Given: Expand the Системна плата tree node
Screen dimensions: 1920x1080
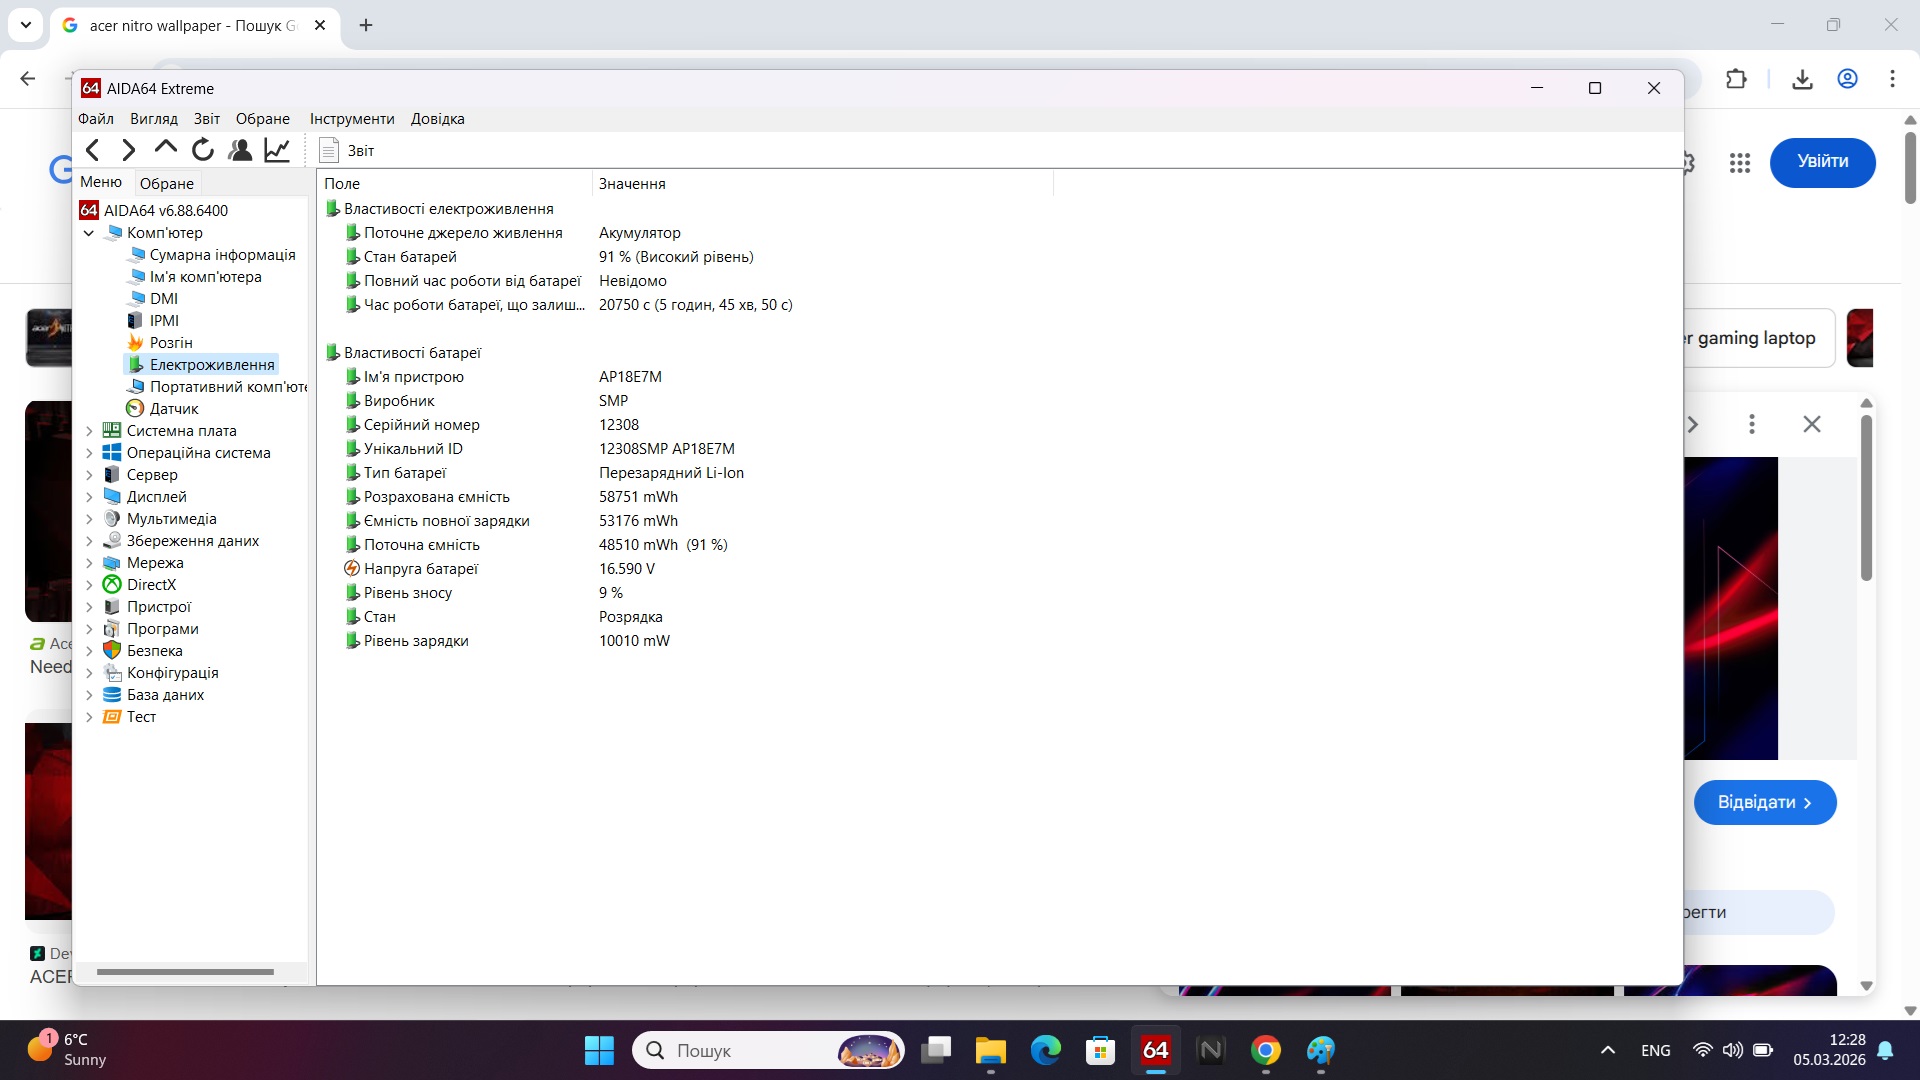Looking at the screenshot, I should click(91, 430).
